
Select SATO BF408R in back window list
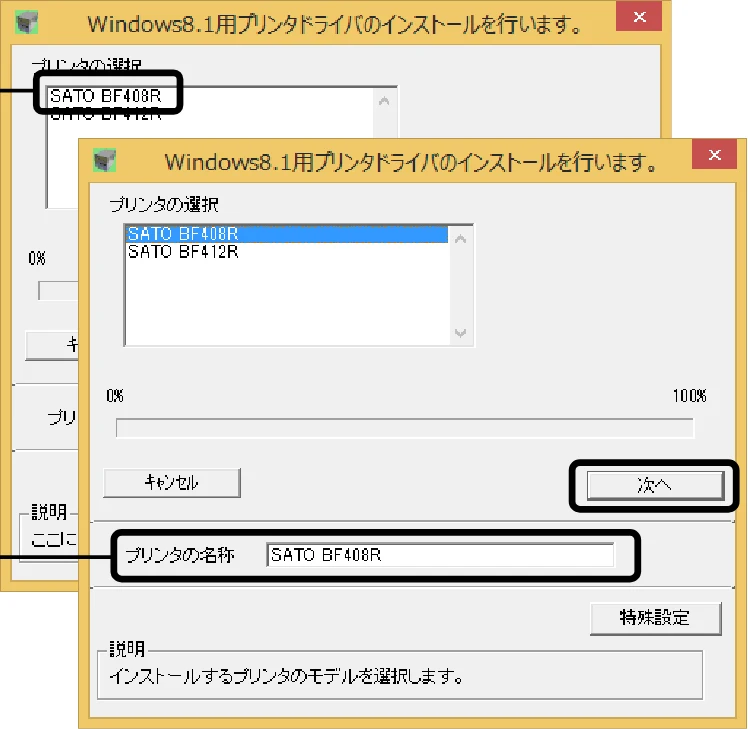click(106, 96)
